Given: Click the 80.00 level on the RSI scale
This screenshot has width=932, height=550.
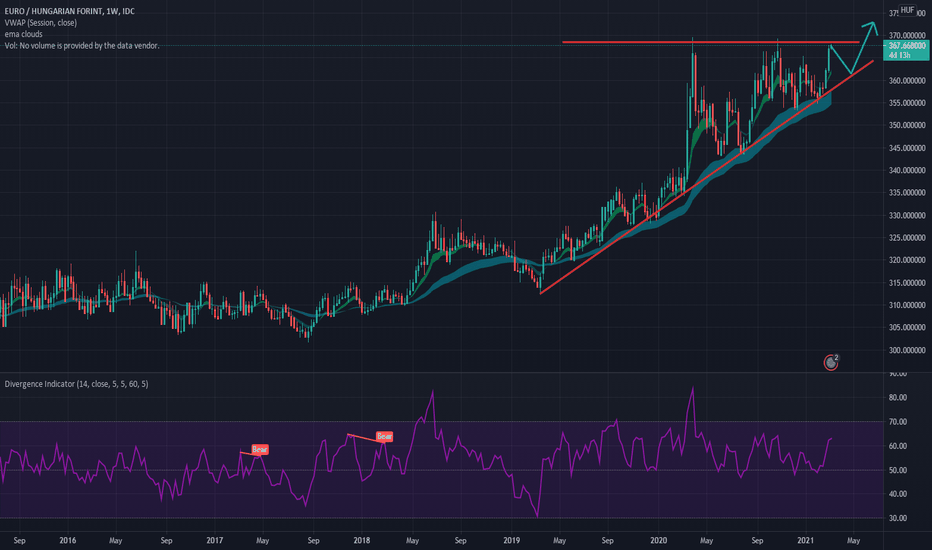Looking at the screenshot, I should point(898,398).
